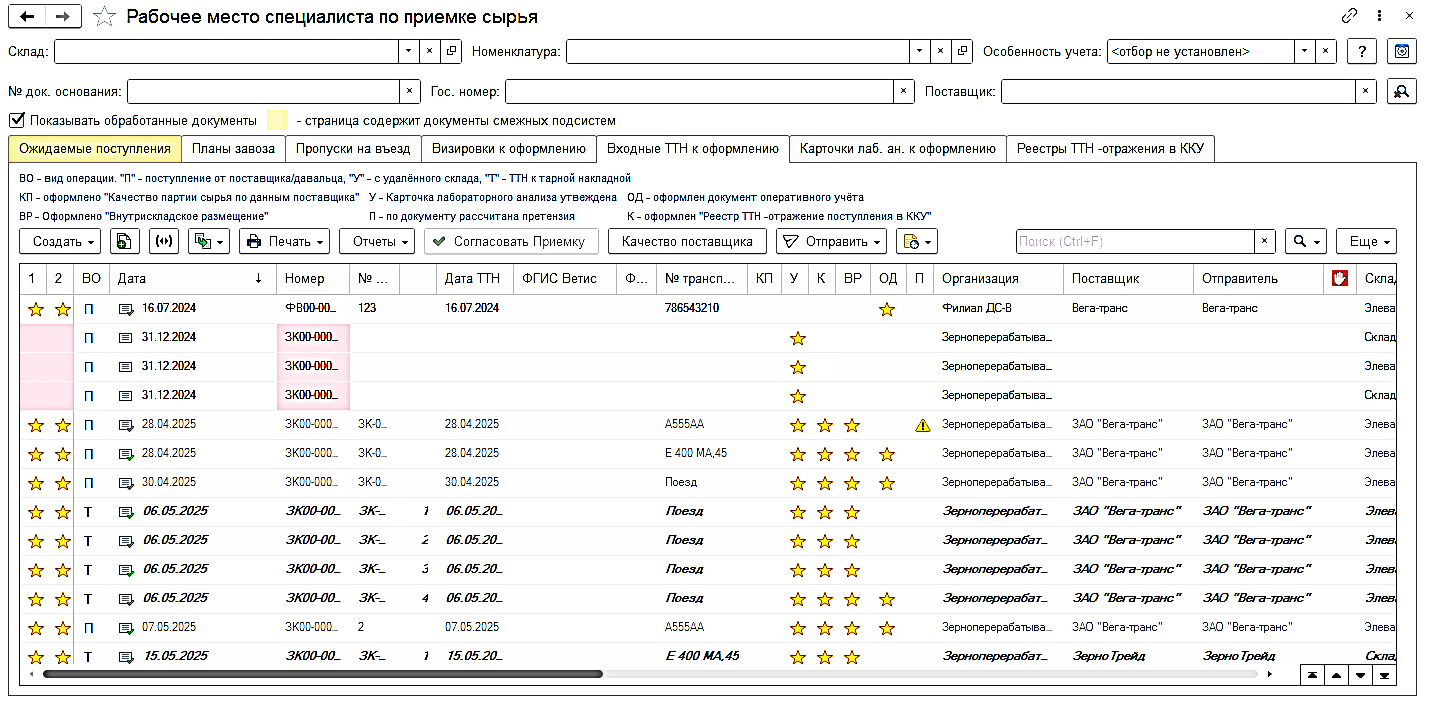Open help with the question mark button
Image resolution: width=1431 pixels, height=706 pixels.
[x=1362, y=51]
